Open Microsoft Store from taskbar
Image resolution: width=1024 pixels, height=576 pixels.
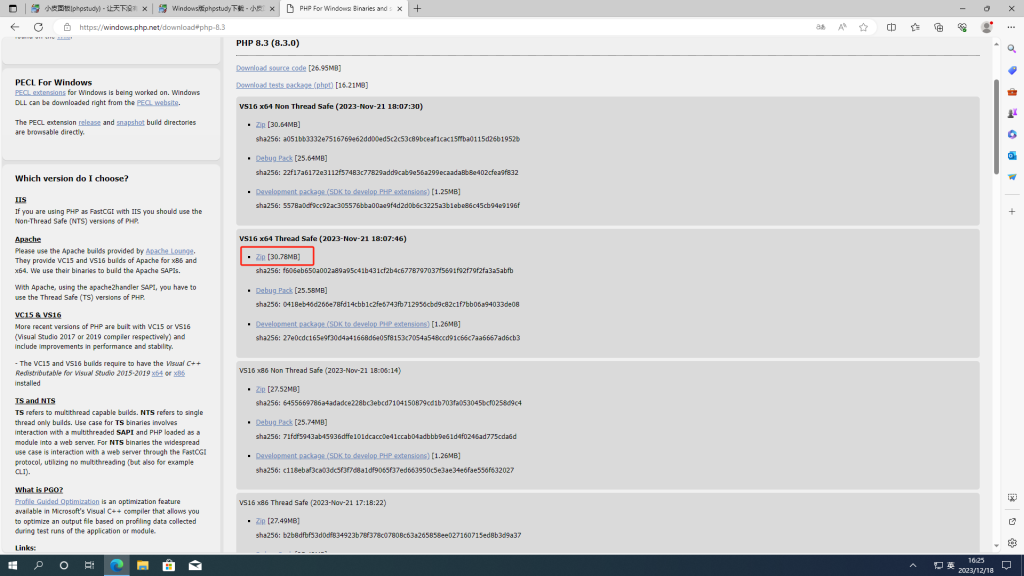pyautogui.click(x=168, y=566)
